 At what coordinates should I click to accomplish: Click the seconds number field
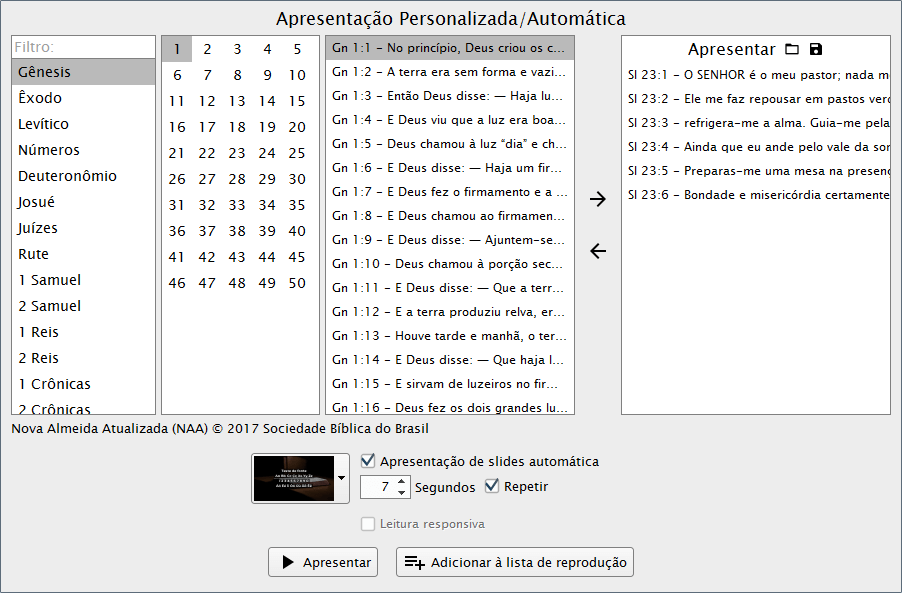click(x=377, y=487)
